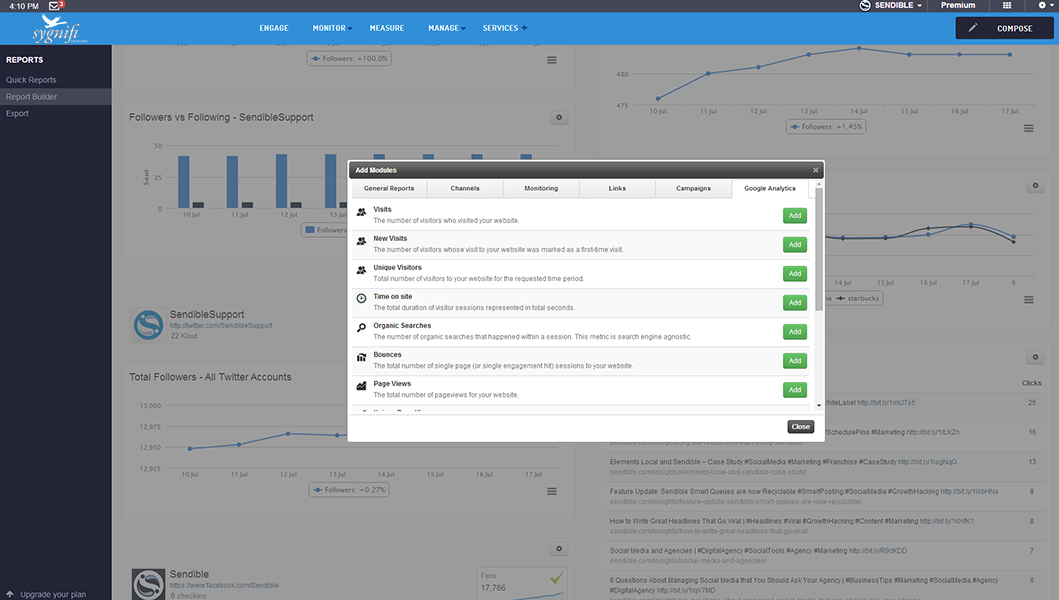Open hamburger menu under Total Followers chart

click(x=551, y=491)
